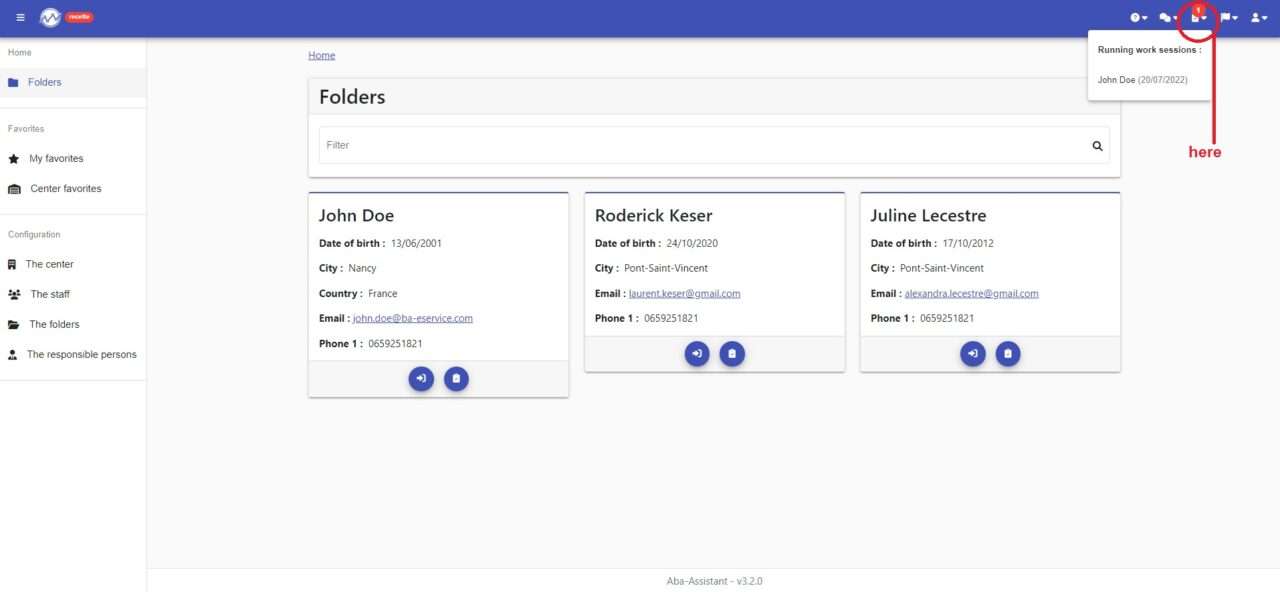
Task: Click the clipboard icon on Roderick Keser's card
Action: tap(732, 353)
